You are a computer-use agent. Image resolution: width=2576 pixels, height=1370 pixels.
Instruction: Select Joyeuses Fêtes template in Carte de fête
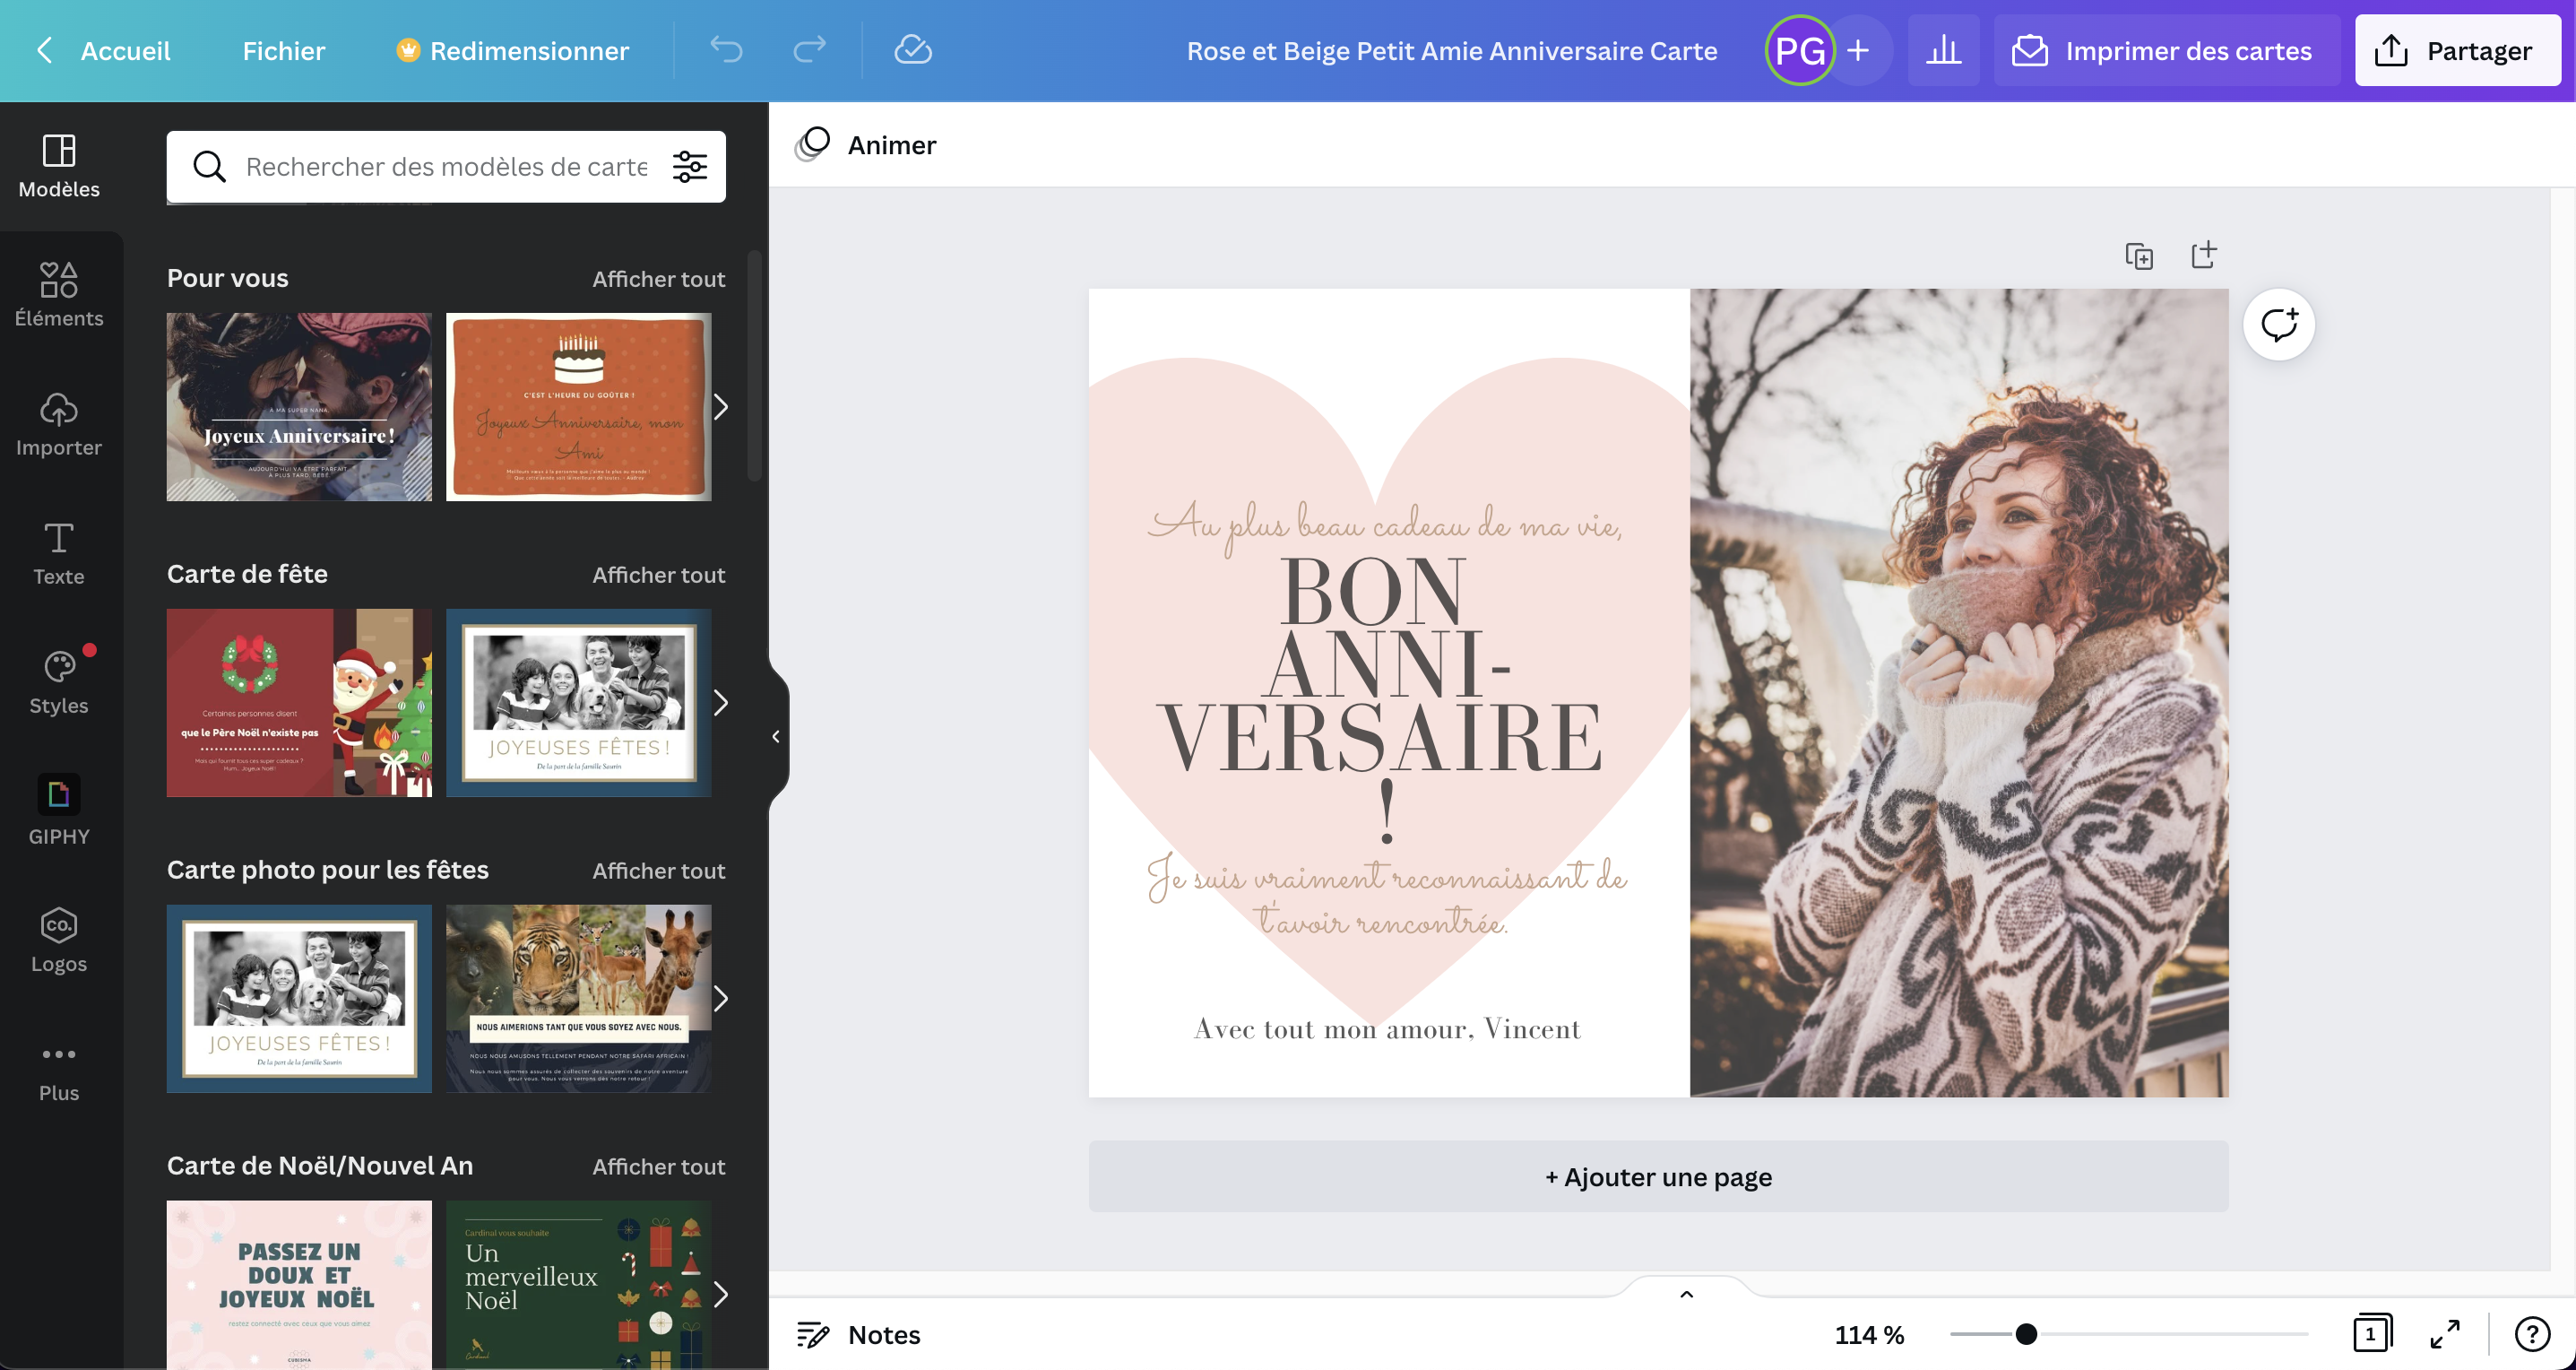click(x=578, y=703)
